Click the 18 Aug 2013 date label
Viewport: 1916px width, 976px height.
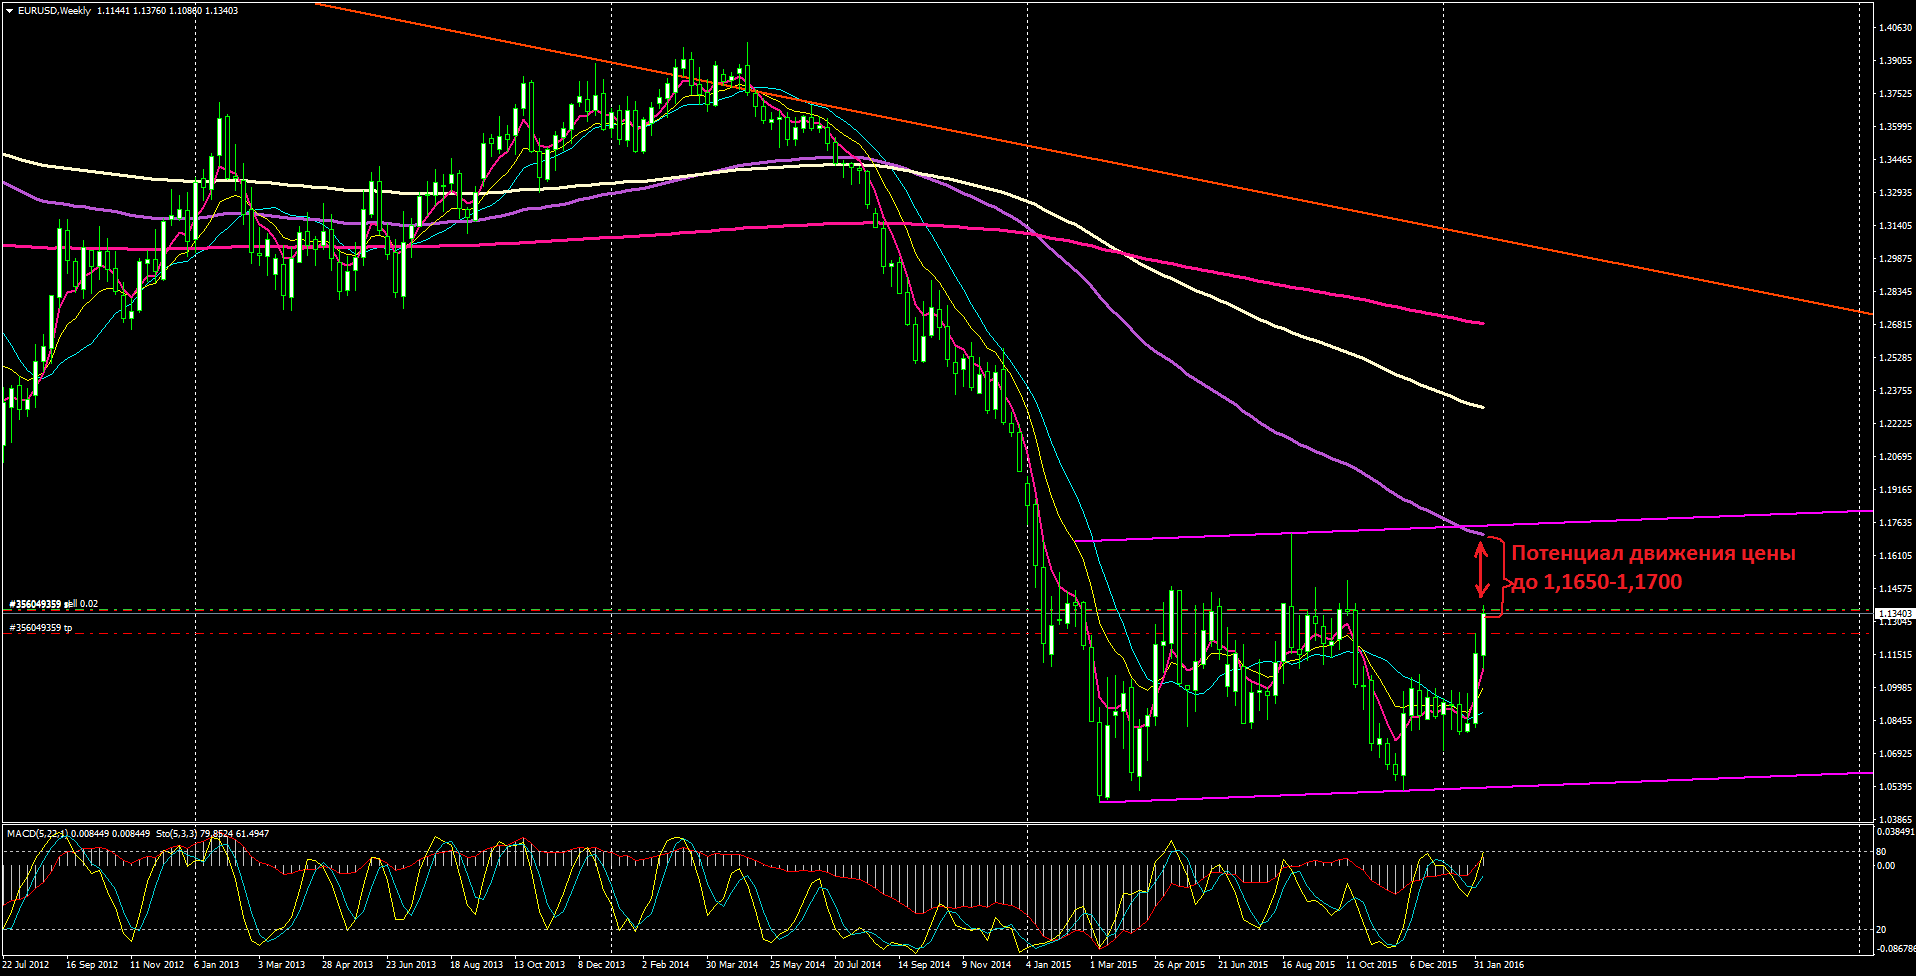(476, 965)
